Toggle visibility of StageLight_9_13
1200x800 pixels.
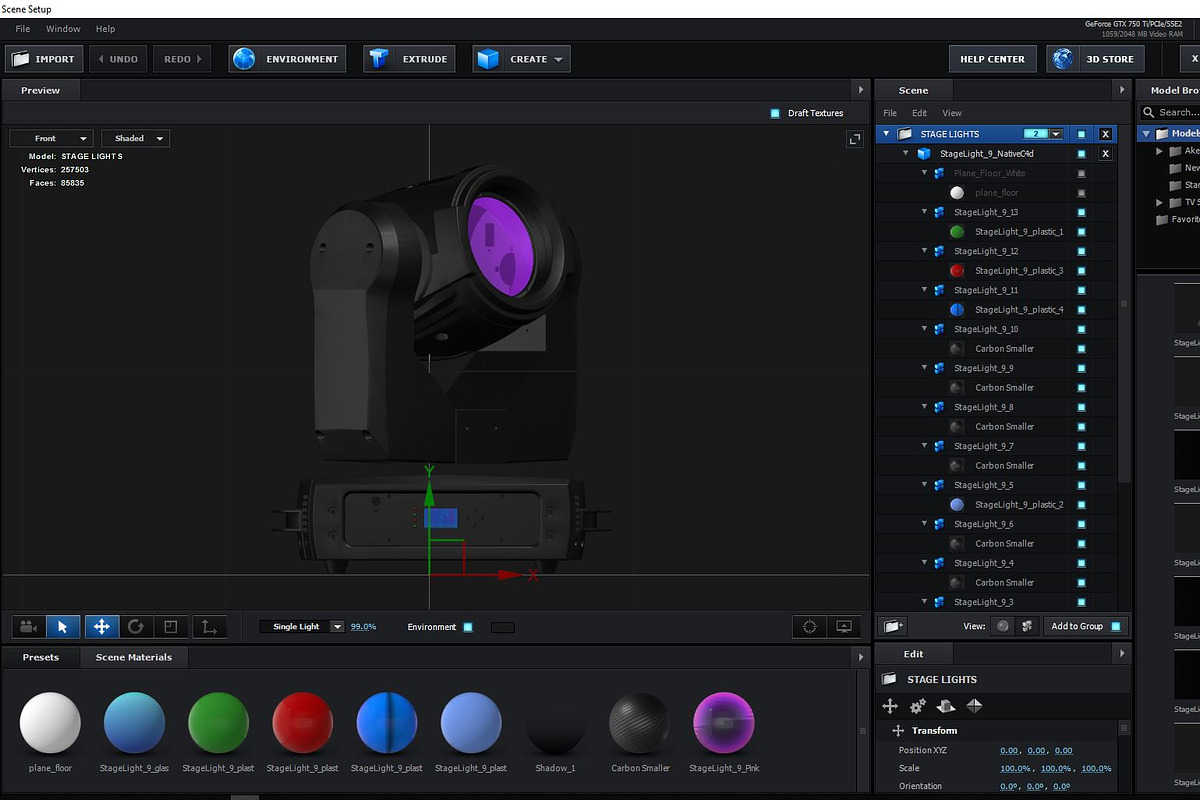click(x=1081, y=212)
